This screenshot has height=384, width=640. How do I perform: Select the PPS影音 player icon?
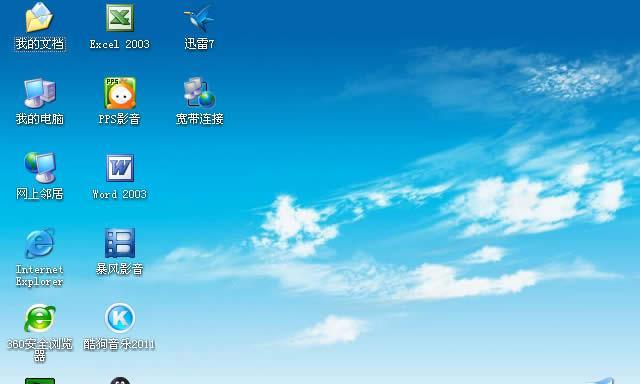pos(120,93)
